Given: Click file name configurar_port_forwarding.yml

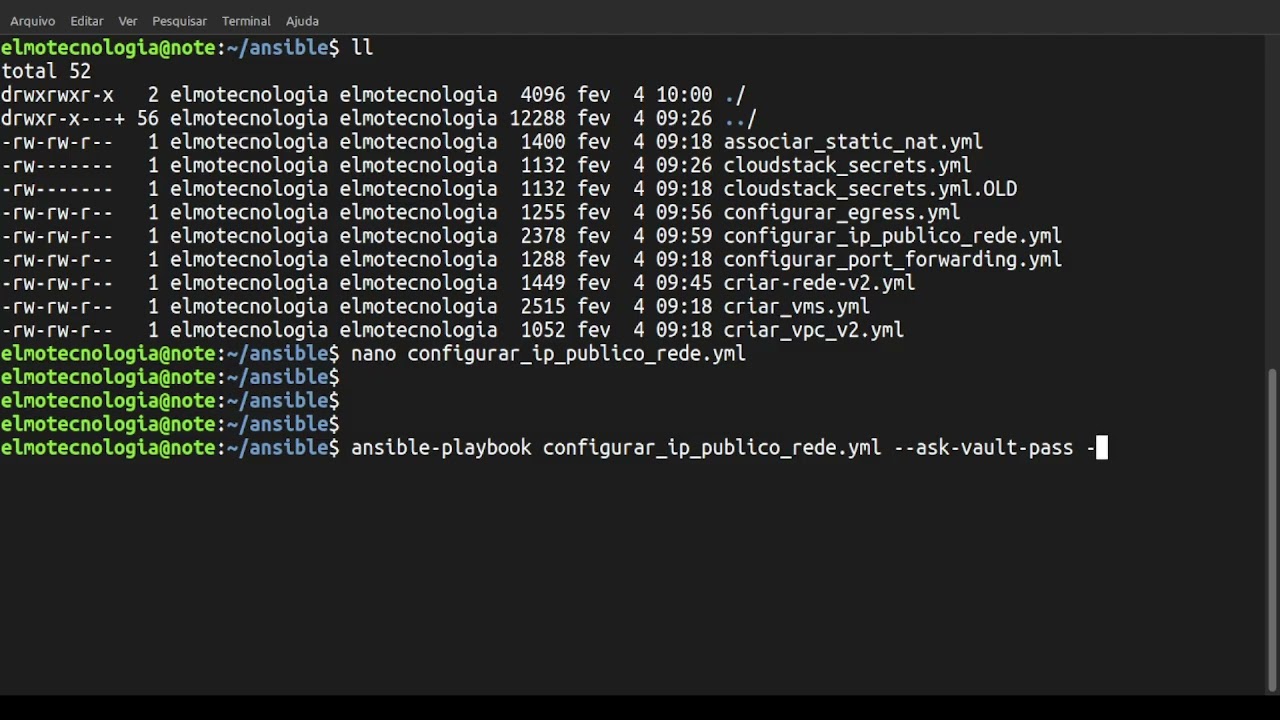Looking at the screenshot, I should pyautogui.click(x=893, y=259).
